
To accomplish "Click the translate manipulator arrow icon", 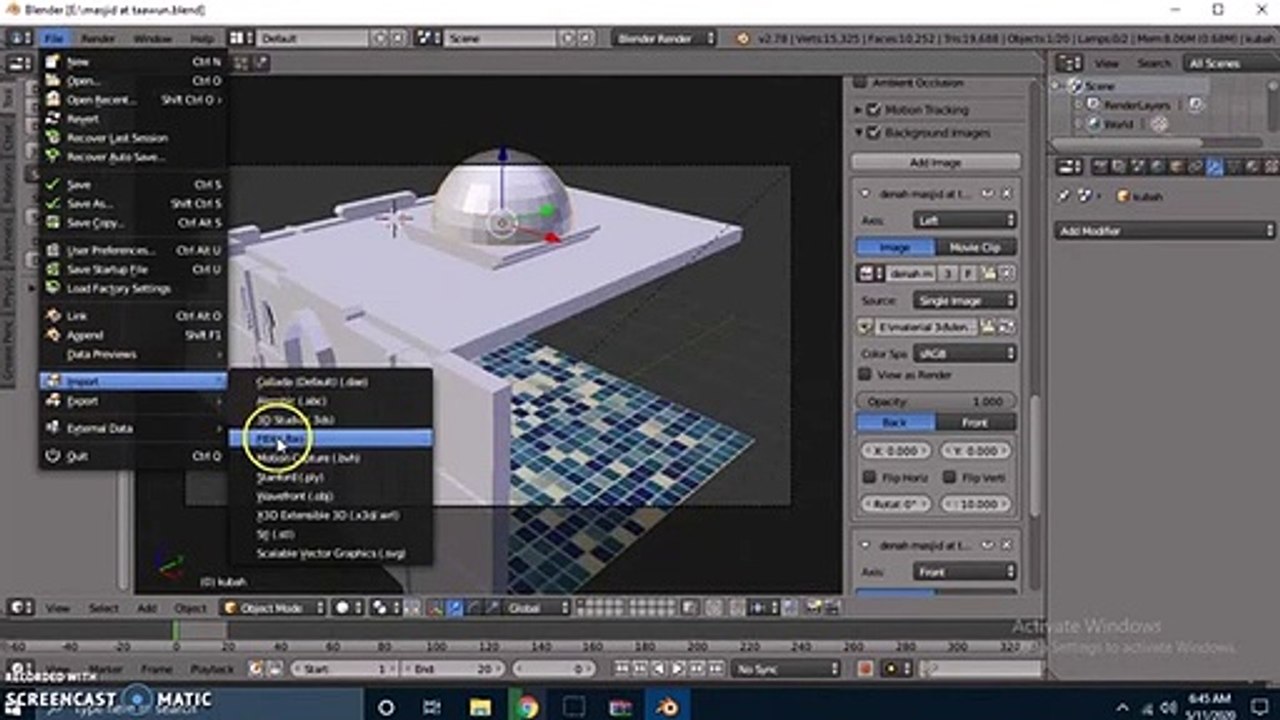I will point(455,607).
